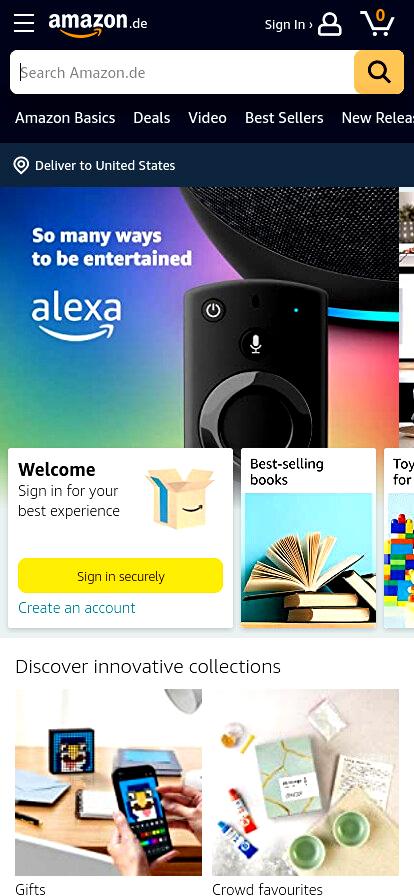
Task: Click the yellow search magnifier button
Action: (x=379, y=72)
